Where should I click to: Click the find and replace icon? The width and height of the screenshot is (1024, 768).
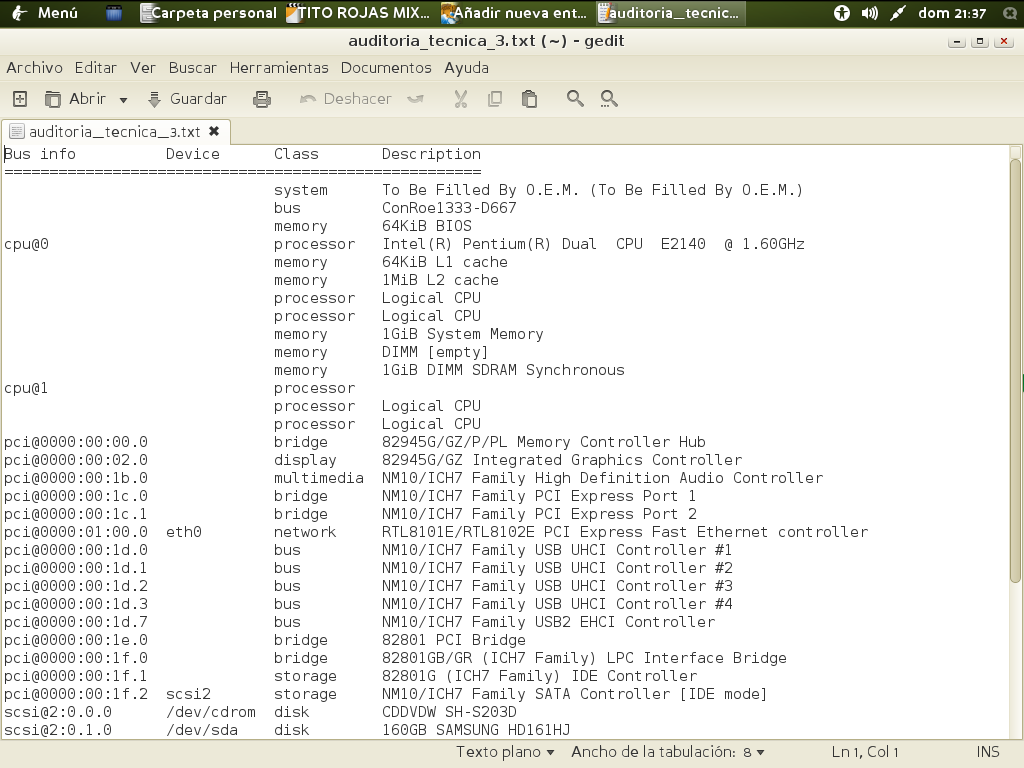point(608,99)
